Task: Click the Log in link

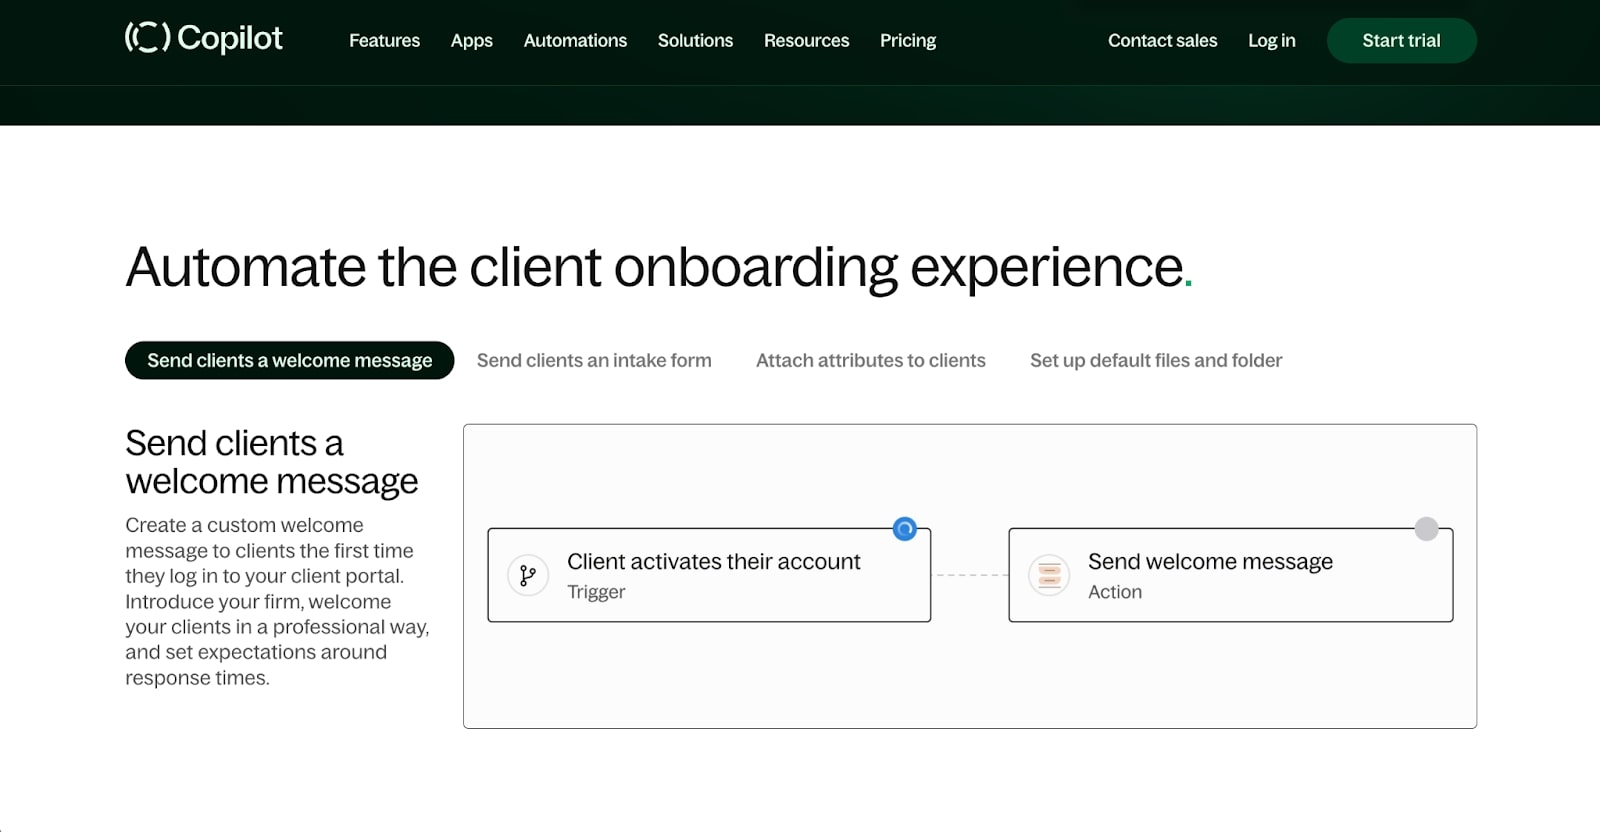Action: point(1271,41)
